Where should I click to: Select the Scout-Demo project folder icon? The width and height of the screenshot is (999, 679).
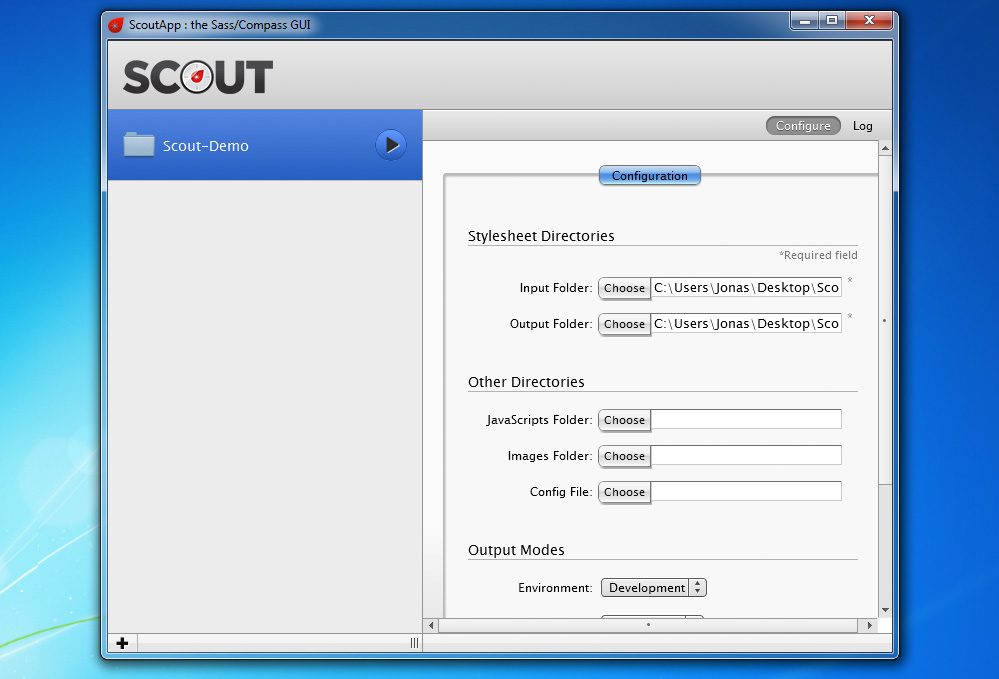point(139,144)
